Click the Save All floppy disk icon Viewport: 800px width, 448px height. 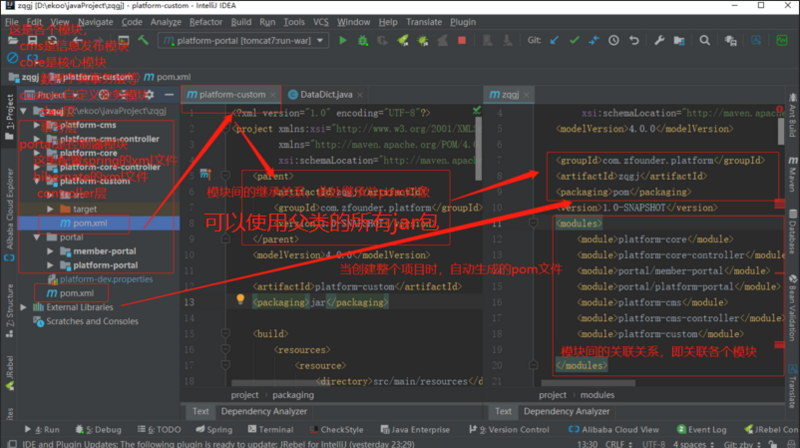(x=32, y=40)
